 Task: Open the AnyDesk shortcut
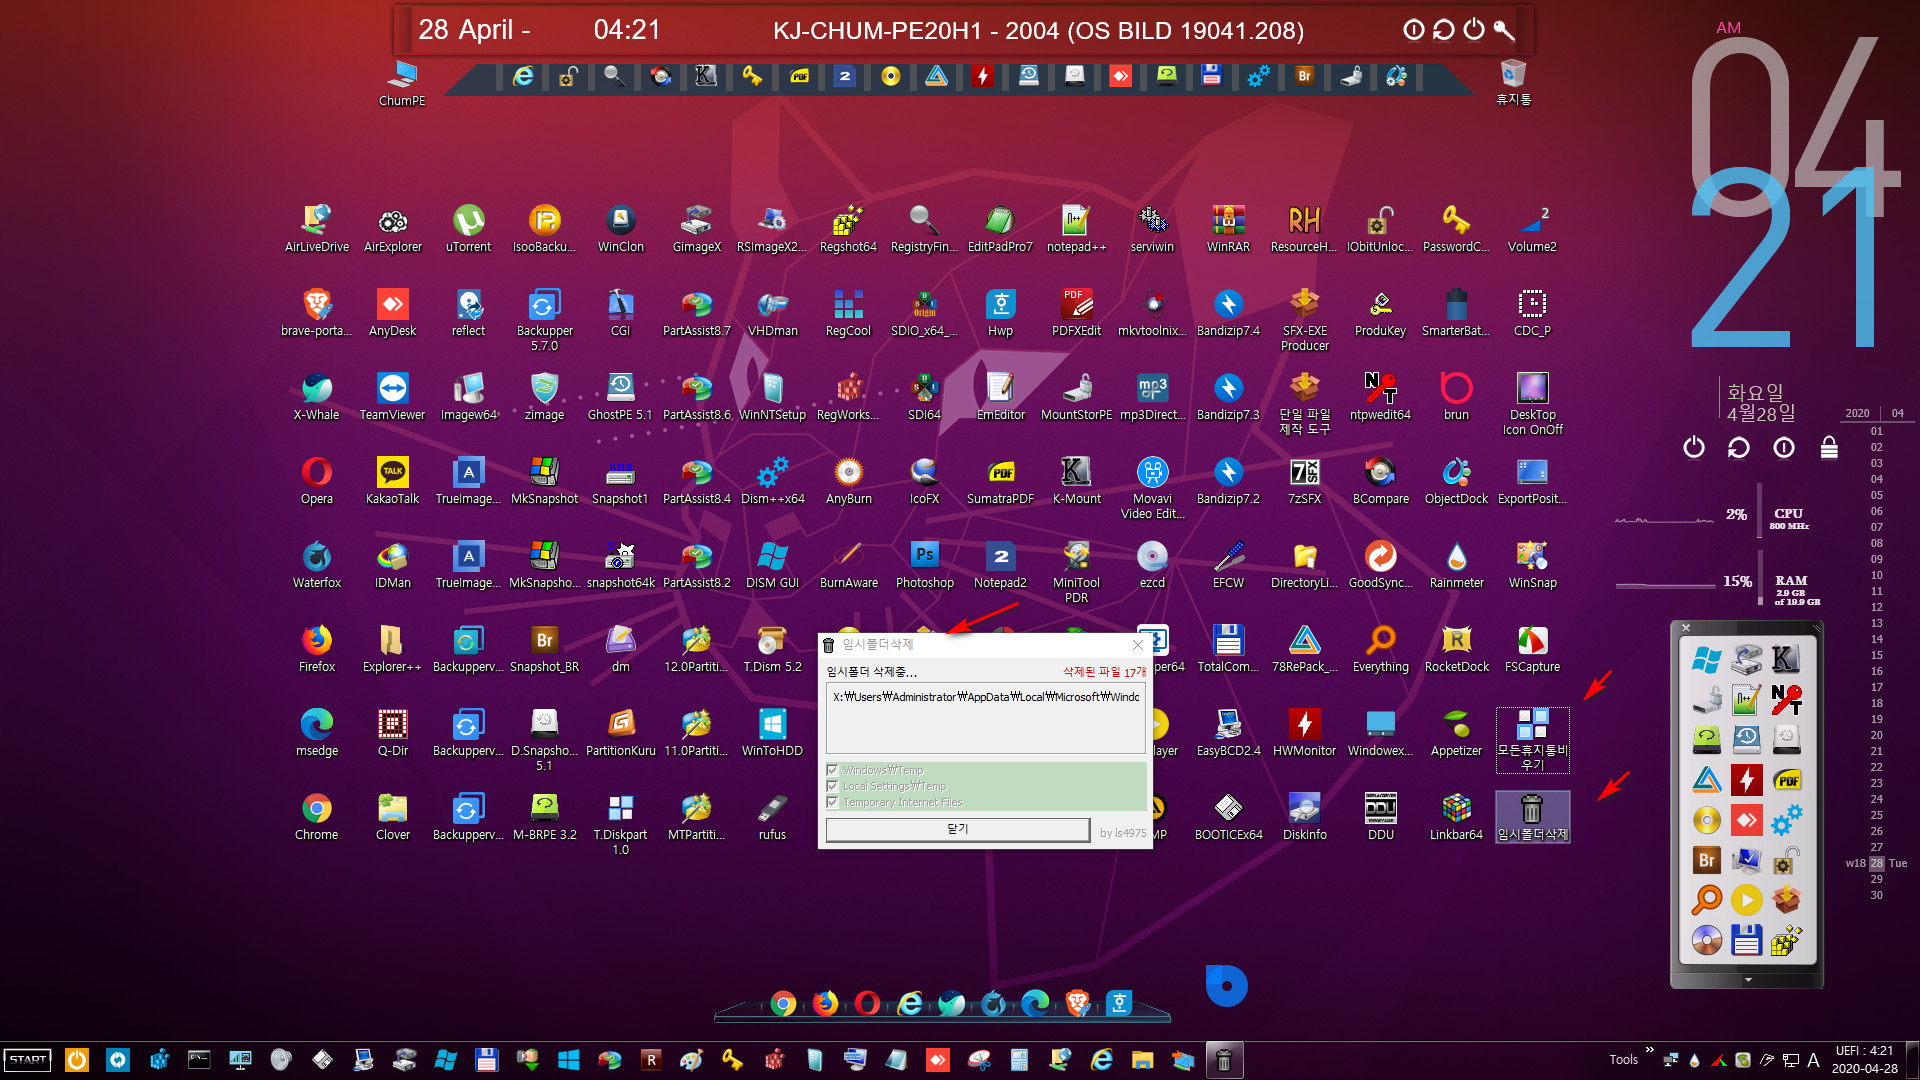tap(392, 313)
